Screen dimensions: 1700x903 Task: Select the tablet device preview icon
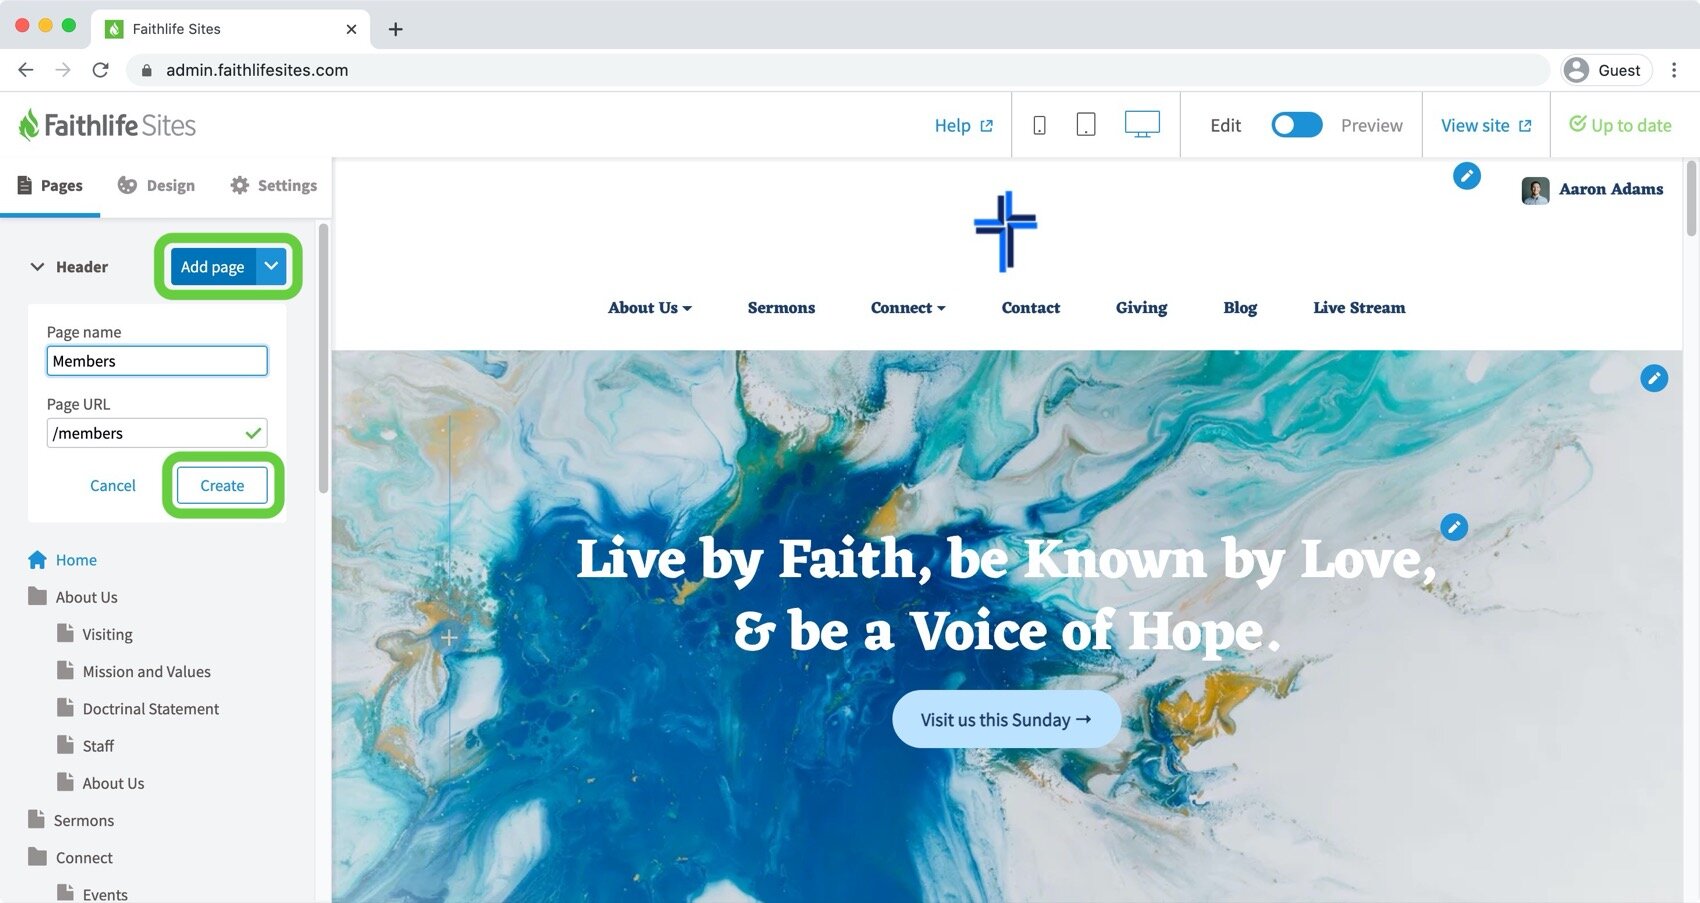tap(1085, 125)
